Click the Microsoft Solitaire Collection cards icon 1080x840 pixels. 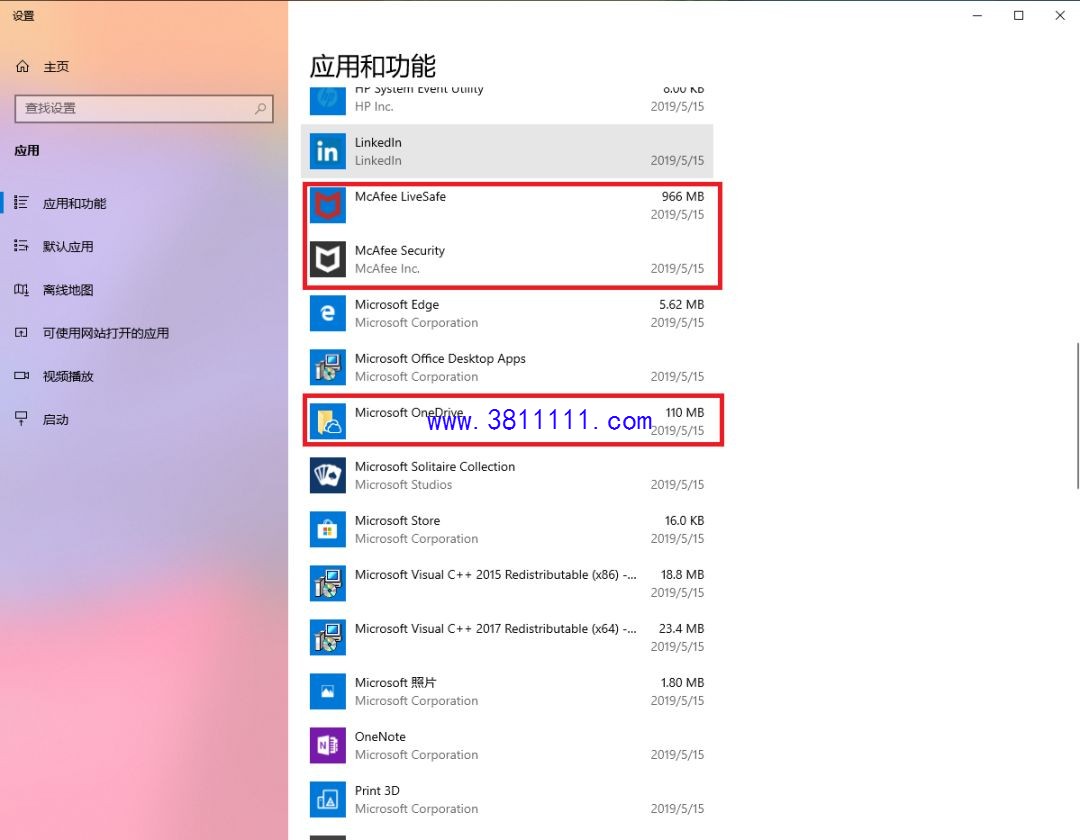[x=327, y=475]
